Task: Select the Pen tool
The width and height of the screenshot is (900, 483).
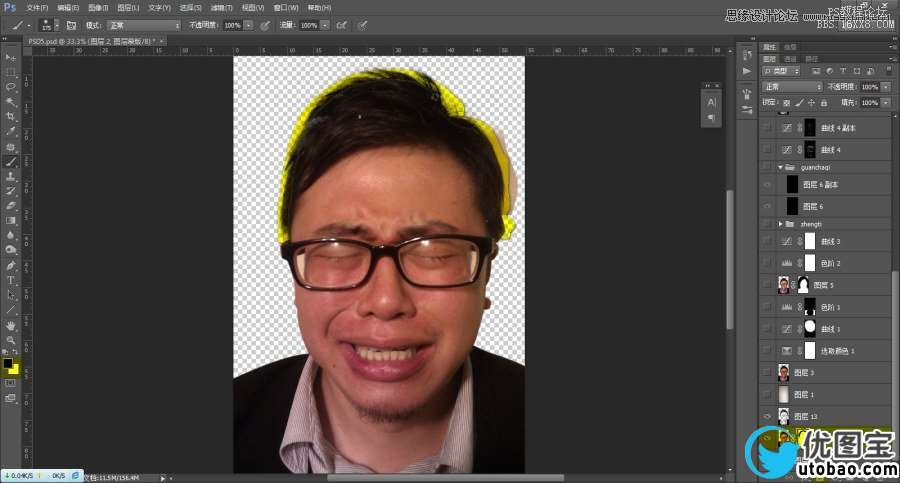Action: 11,266
